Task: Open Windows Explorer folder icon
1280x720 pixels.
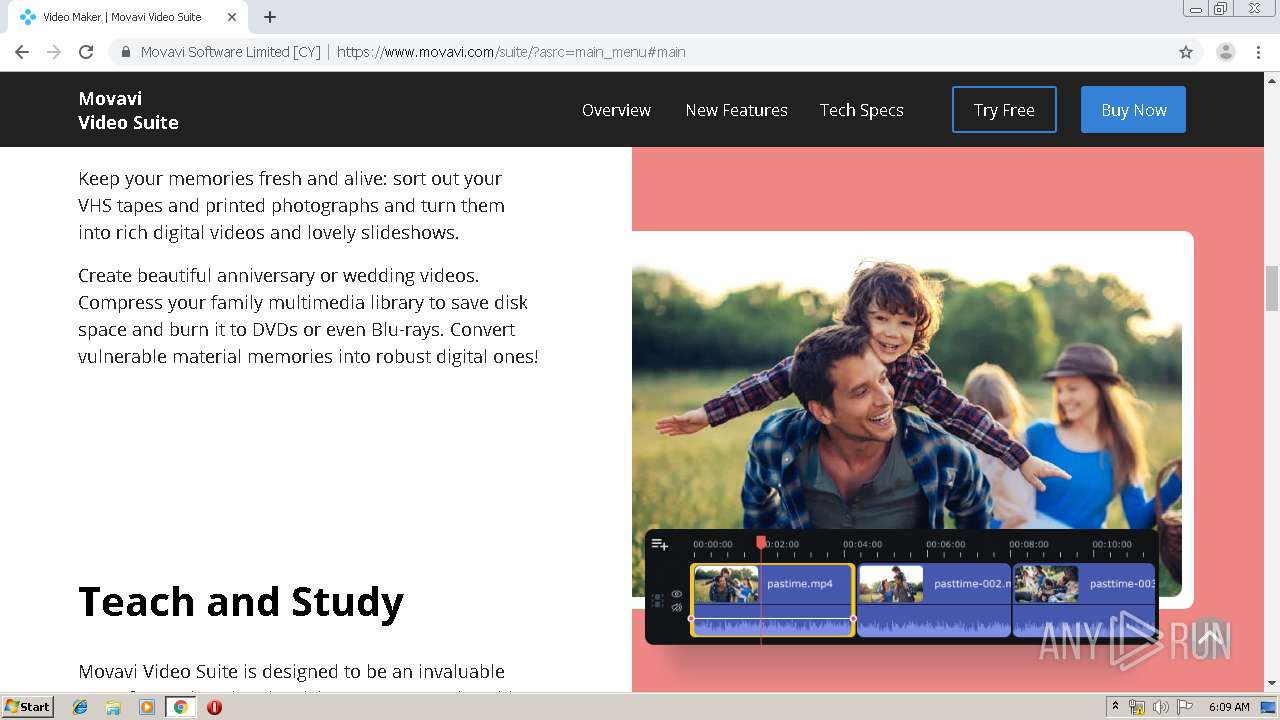Action: pyautogui.click(x=113, y=707)
